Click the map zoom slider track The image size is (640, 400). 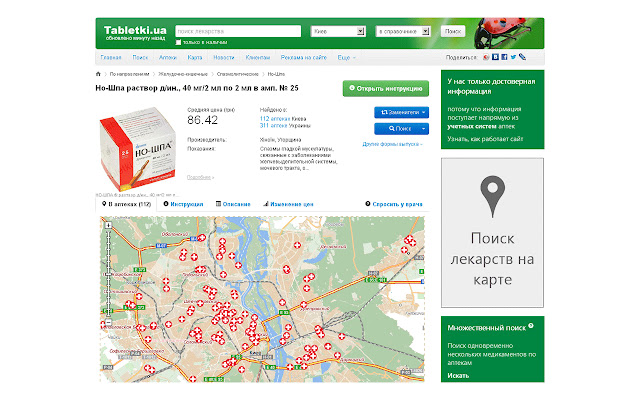[x=108, y=273]
